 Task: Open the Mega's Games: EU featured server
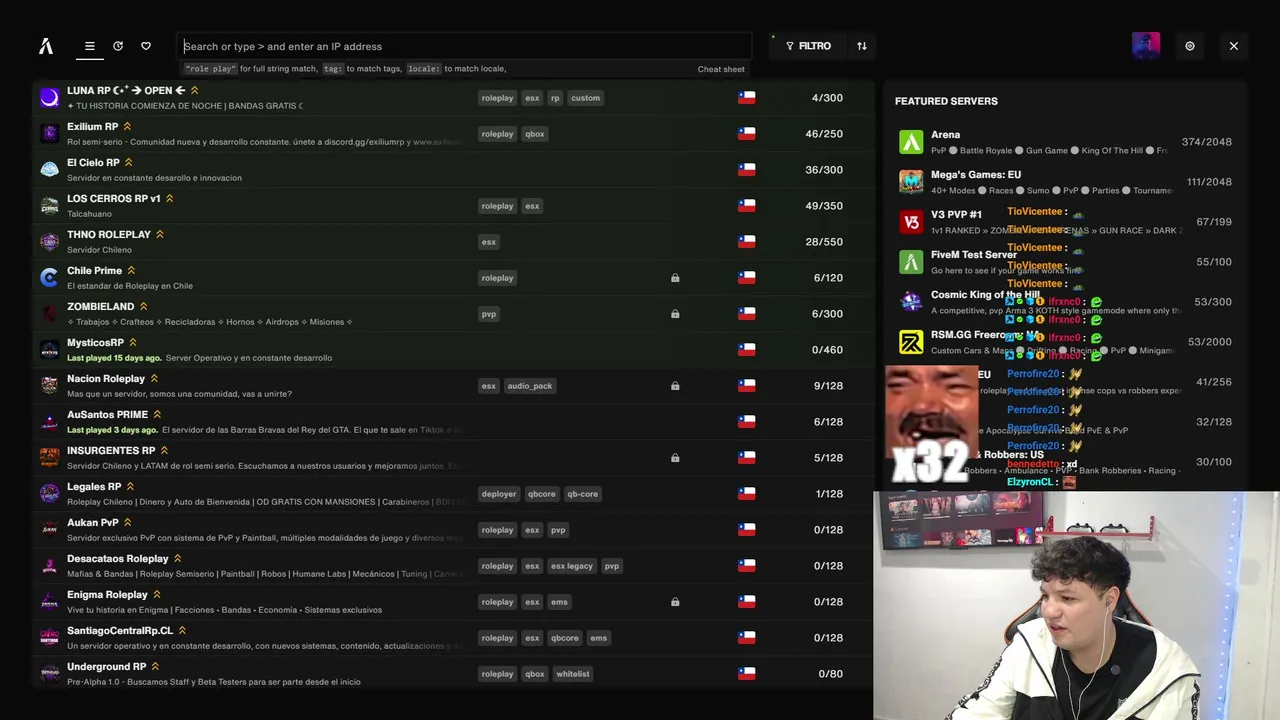1066,182
